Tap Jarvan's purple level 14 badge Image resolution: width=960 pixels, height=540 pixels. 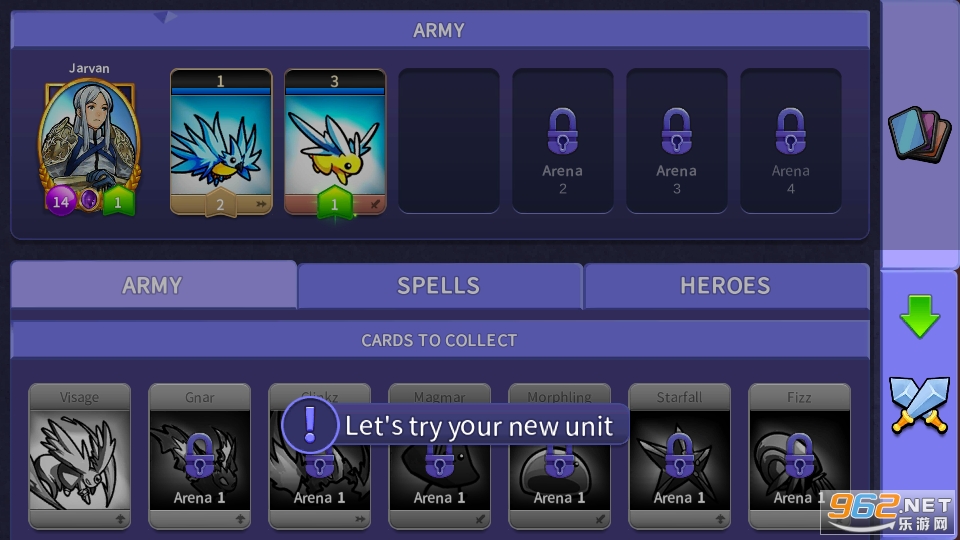(x=61, y=201)
